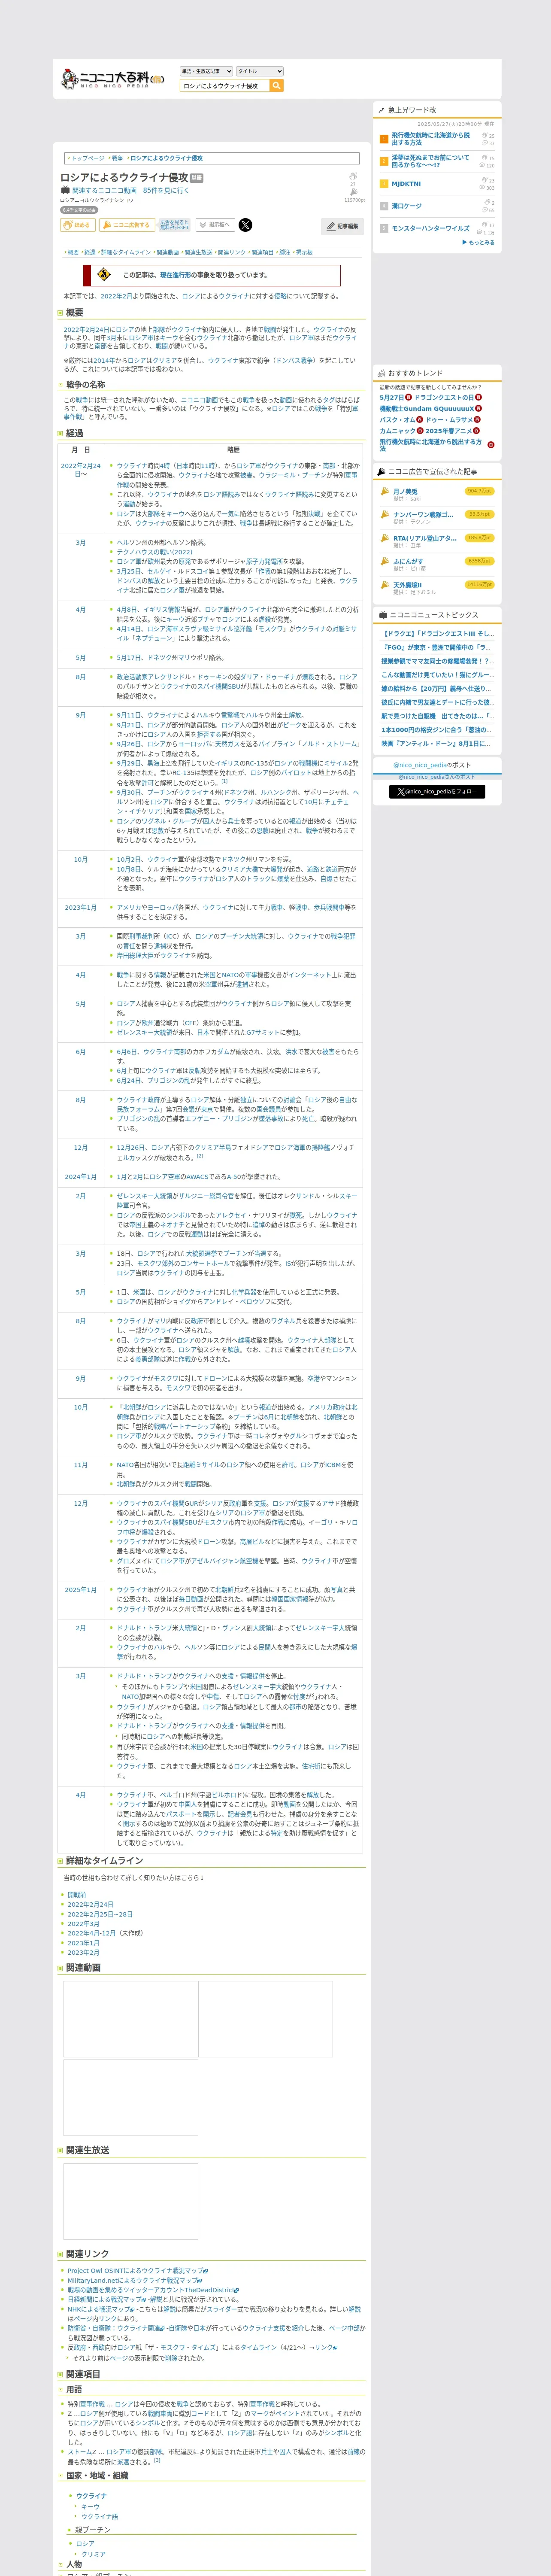This screenshot has height=2576, width=551.
Task: Share the article on X
Action: (x=245, y=225)
